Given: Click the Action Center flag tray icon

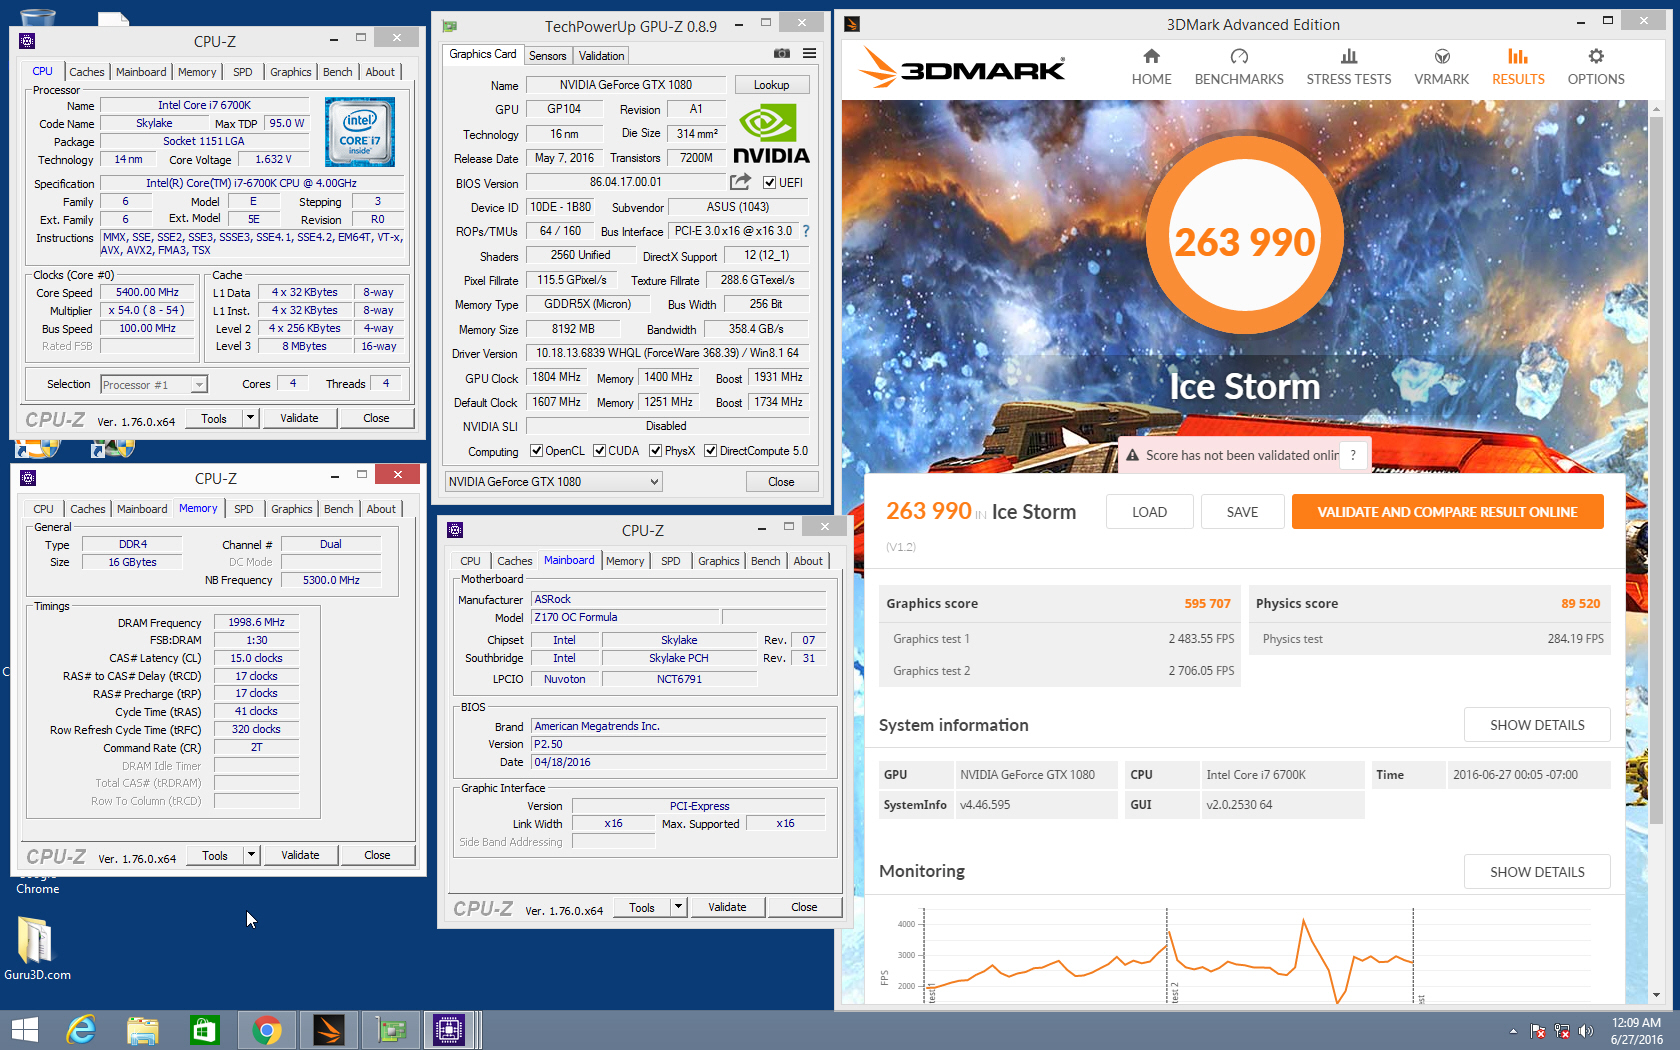Looking at the screenshot, I should pos(1538,1031).
